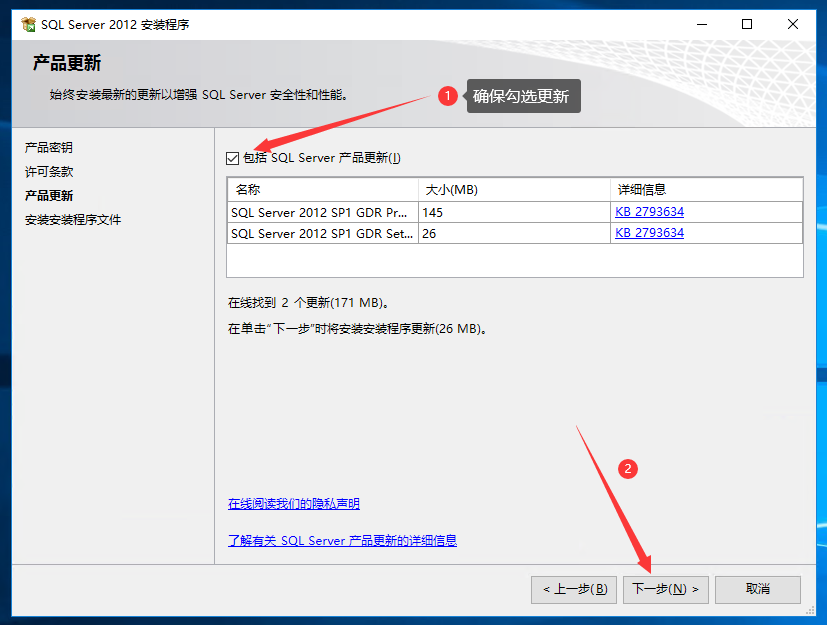
Task: Click the SQL Server setup title bar icon
Action: (27, 24)
